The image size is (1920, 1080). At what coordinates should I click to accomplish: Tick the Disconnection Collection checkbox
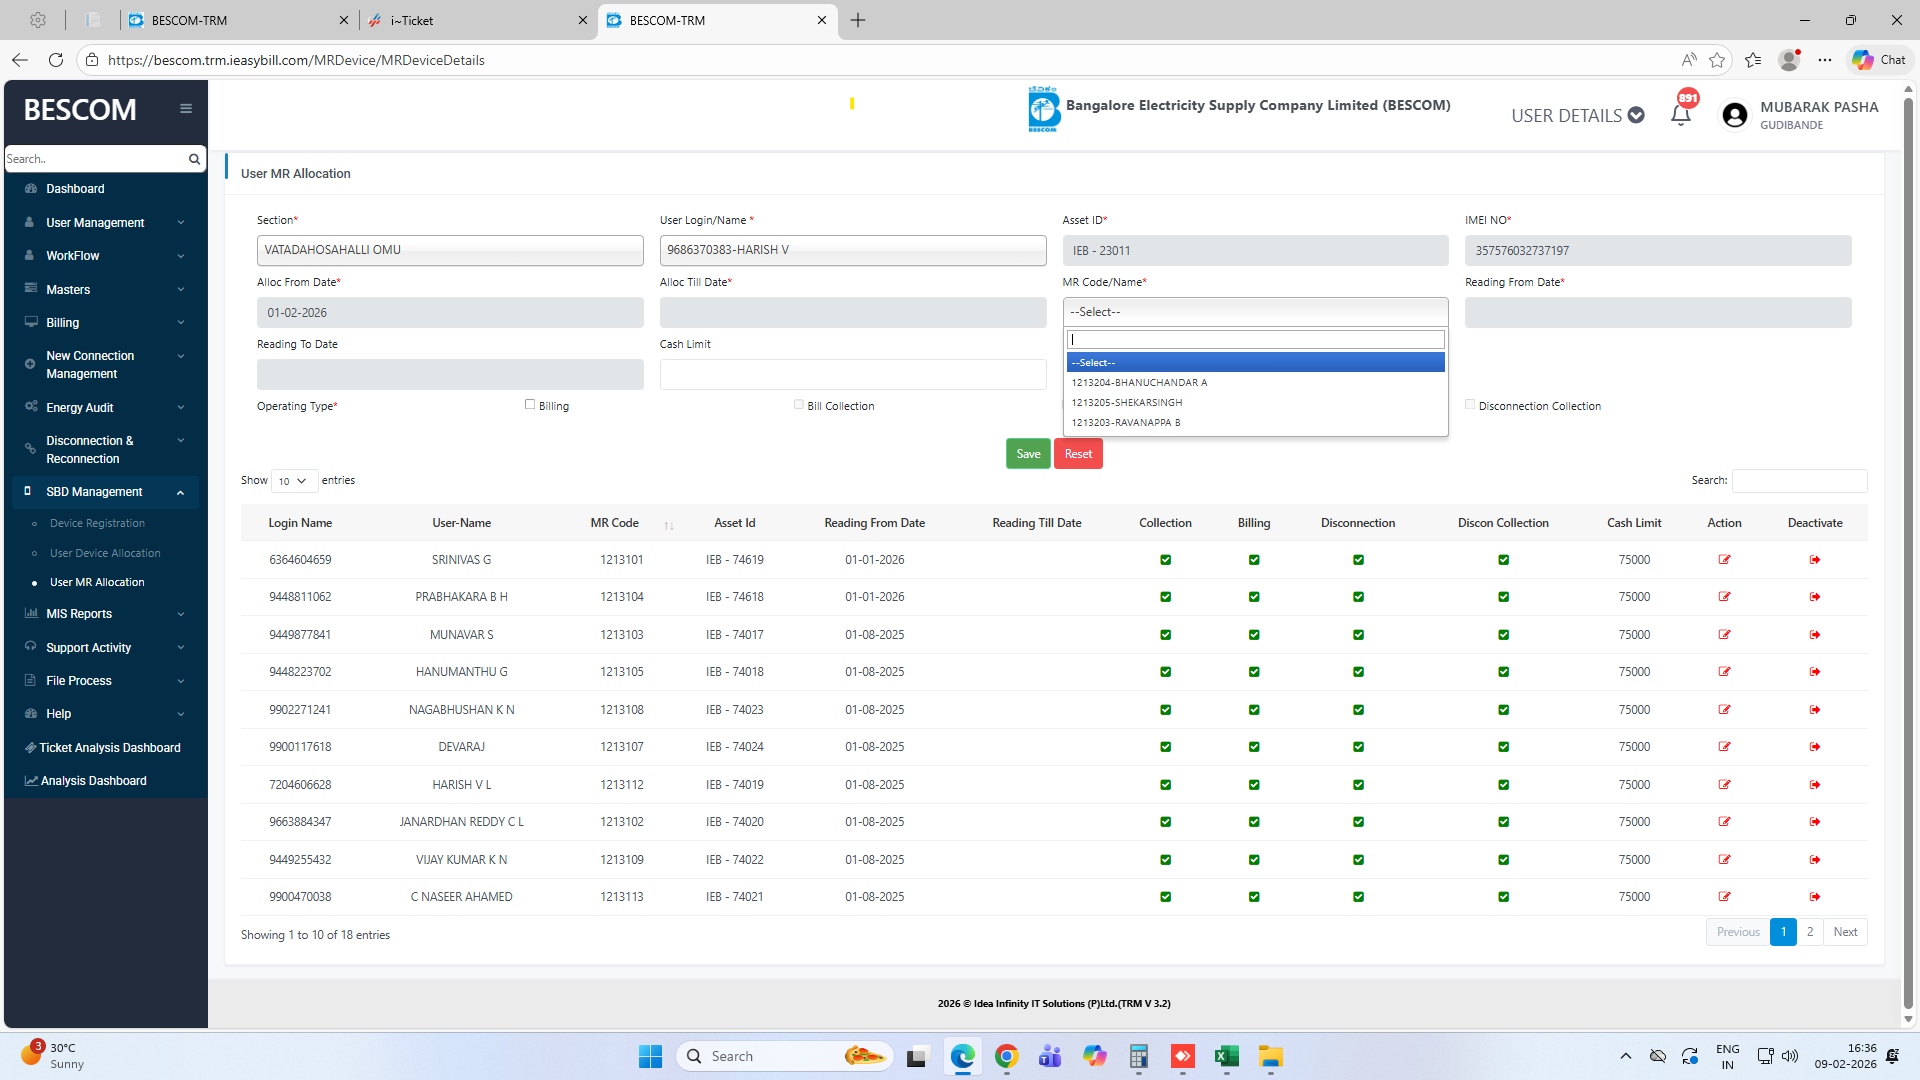pyautogui.click(x=1470, y=405)
